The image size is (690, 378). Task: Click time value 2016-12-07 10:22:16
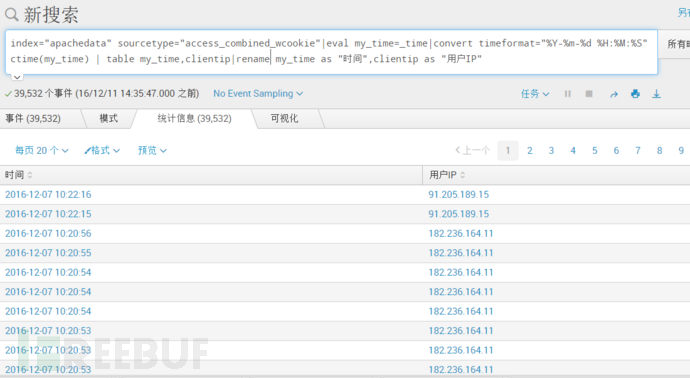tap(48, 195)
